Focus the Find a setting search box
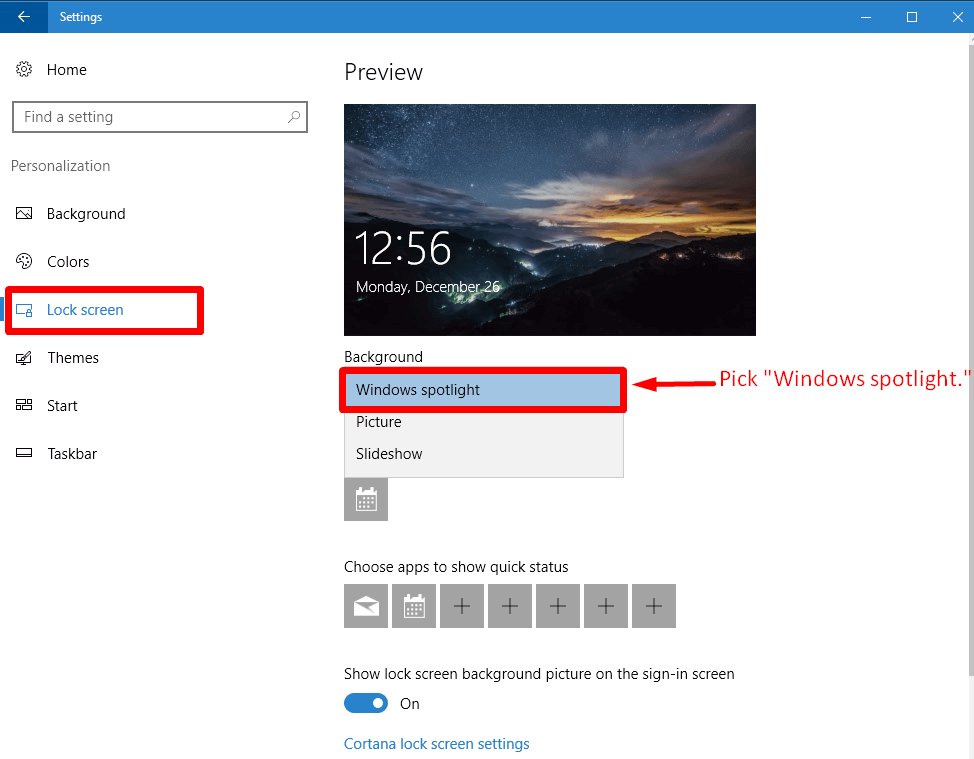 coord(160,117)
